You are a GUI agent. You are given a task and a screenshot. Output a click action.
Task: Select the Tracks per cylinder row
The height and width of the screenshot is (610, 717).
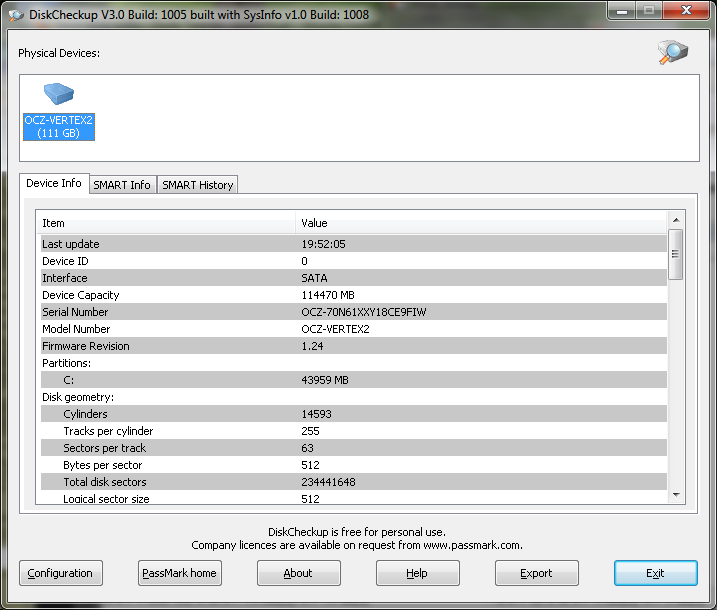click(353, 431)
